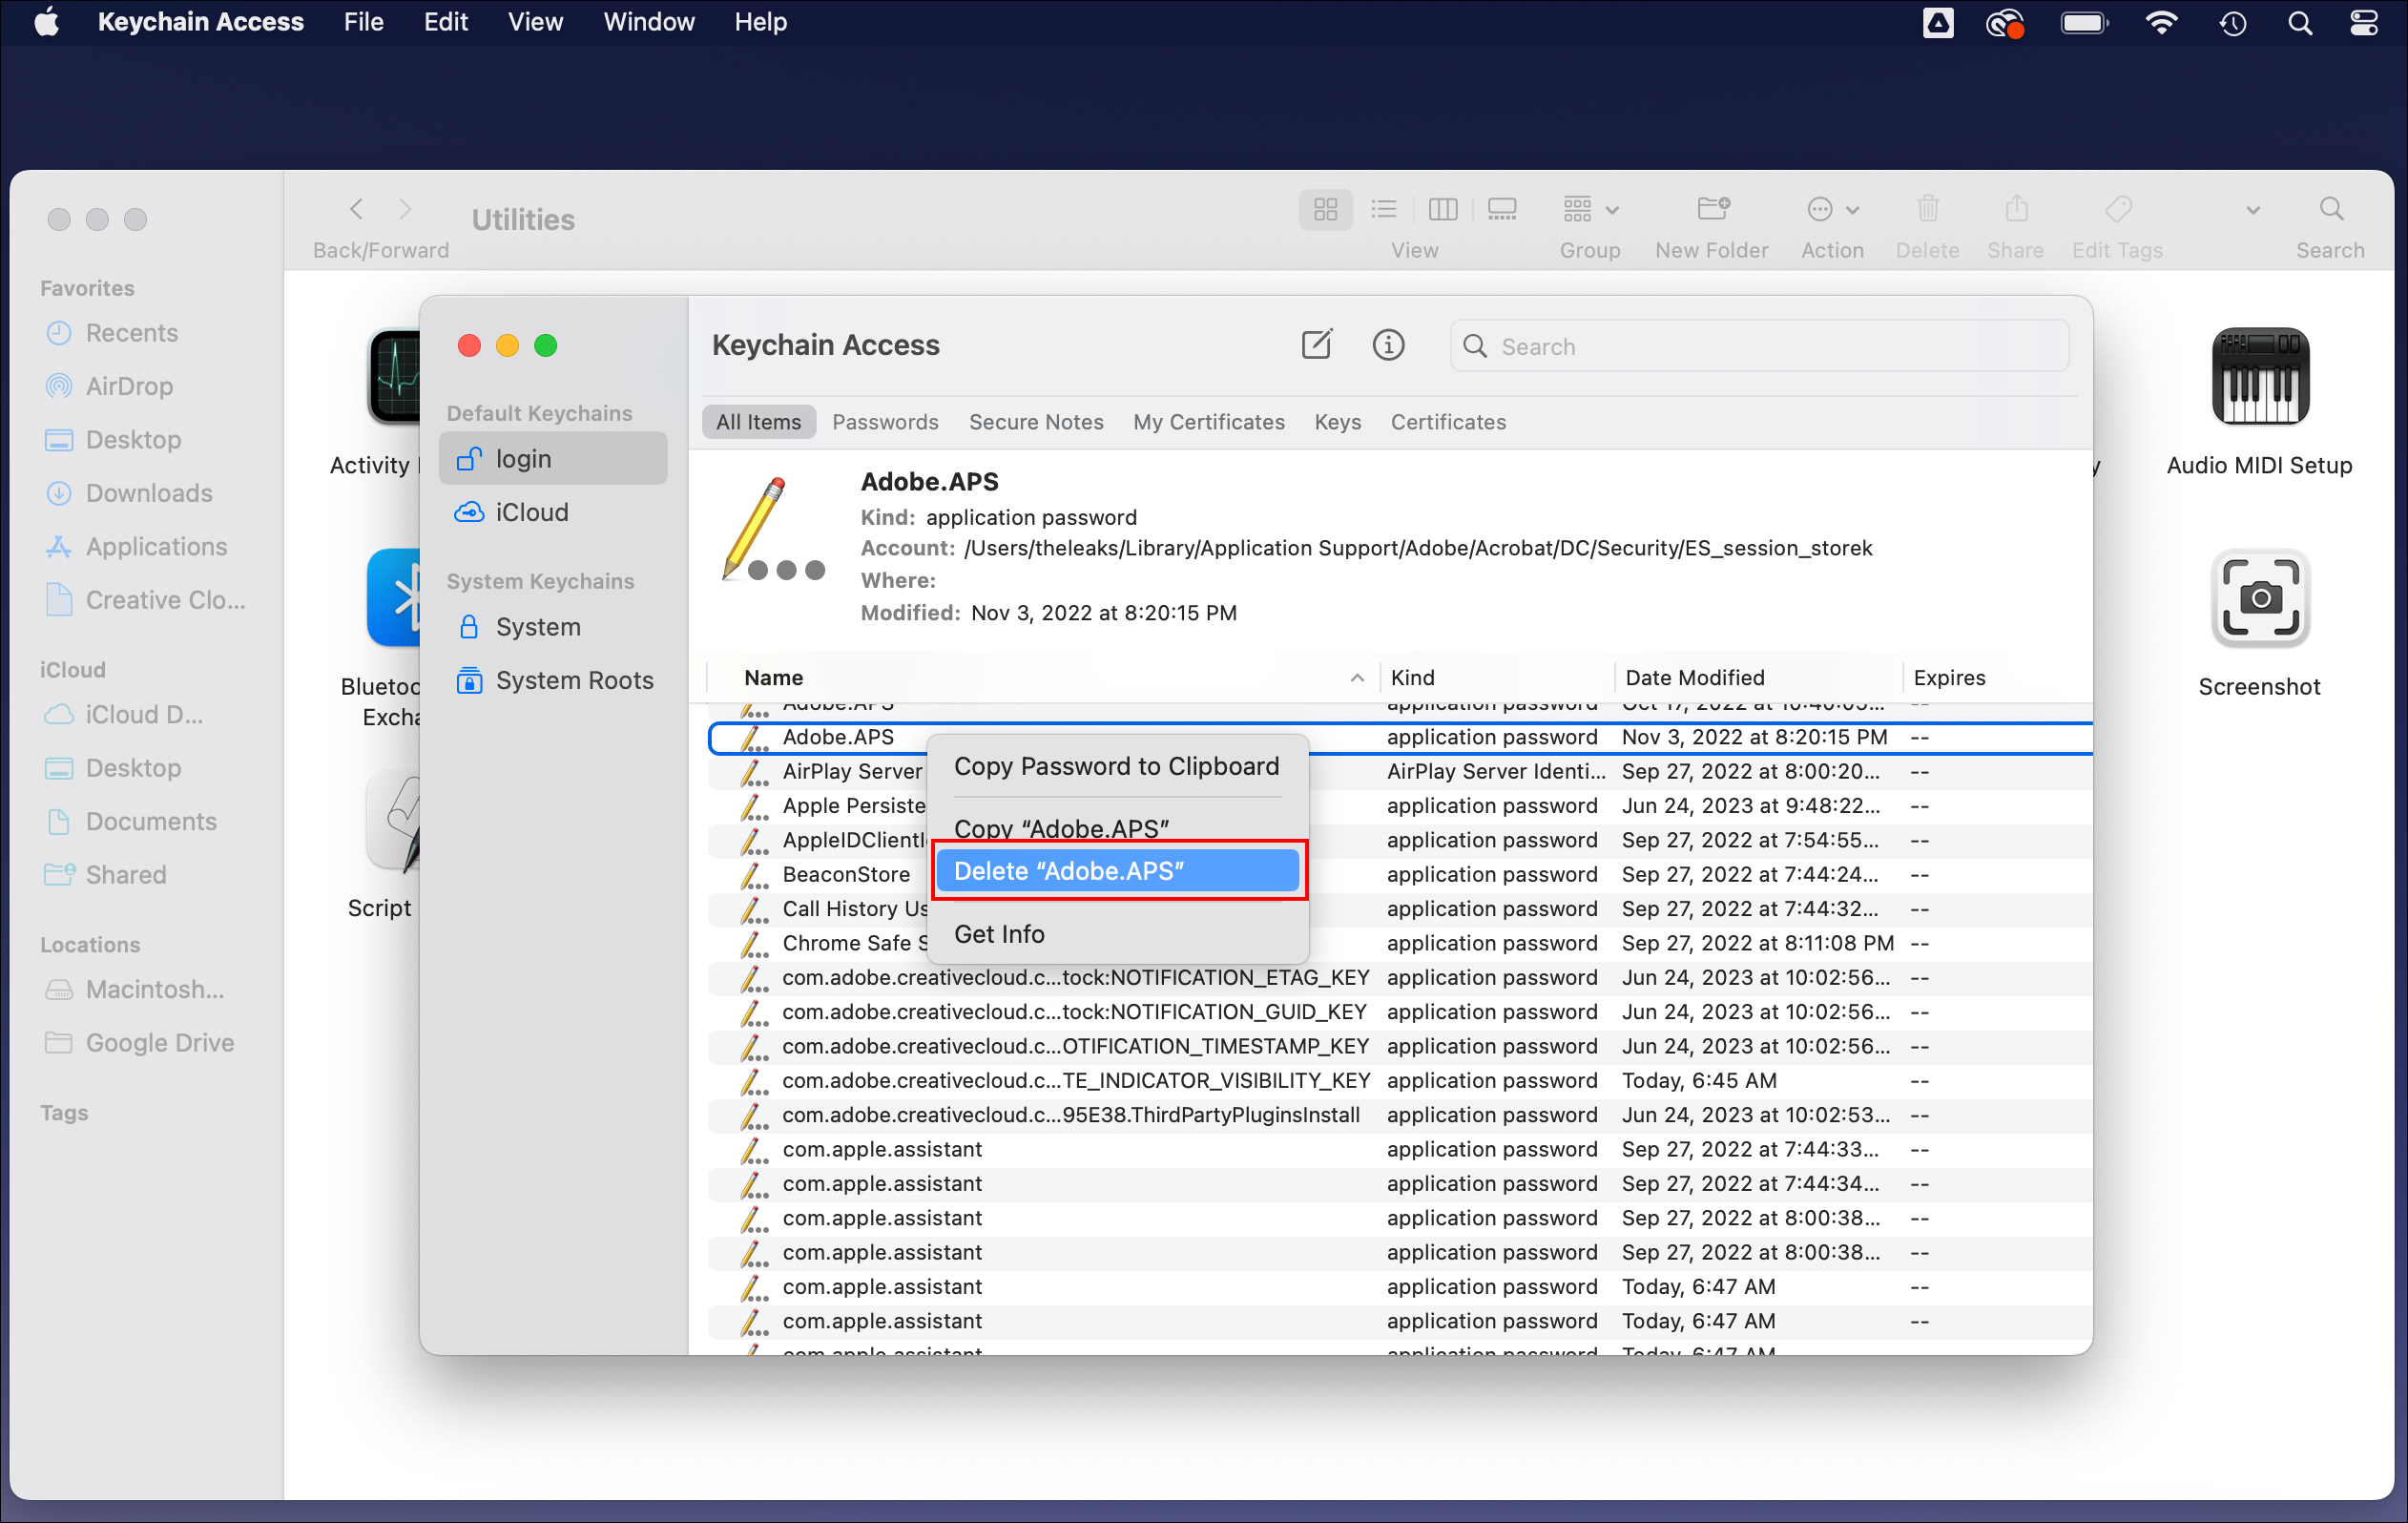Click the Screenshot app icon in Finder
This screenshot has width=2408, height=1523.
2262,607
